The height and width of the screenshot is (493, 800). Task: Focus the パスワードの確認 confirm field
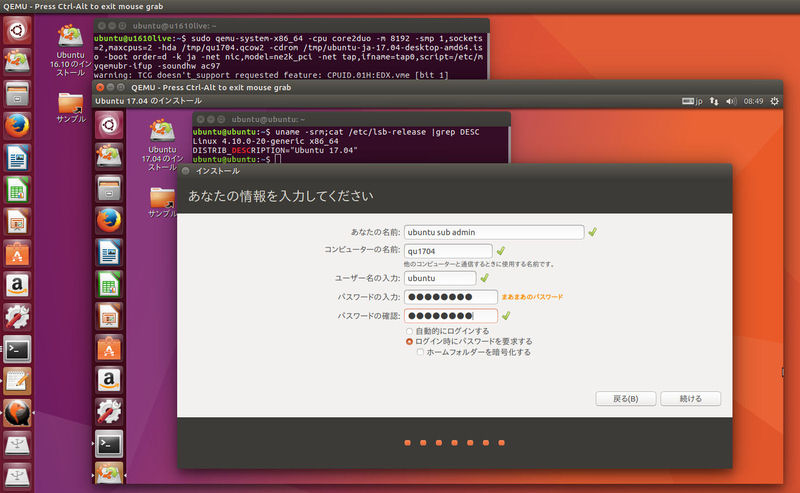[451, 316]
